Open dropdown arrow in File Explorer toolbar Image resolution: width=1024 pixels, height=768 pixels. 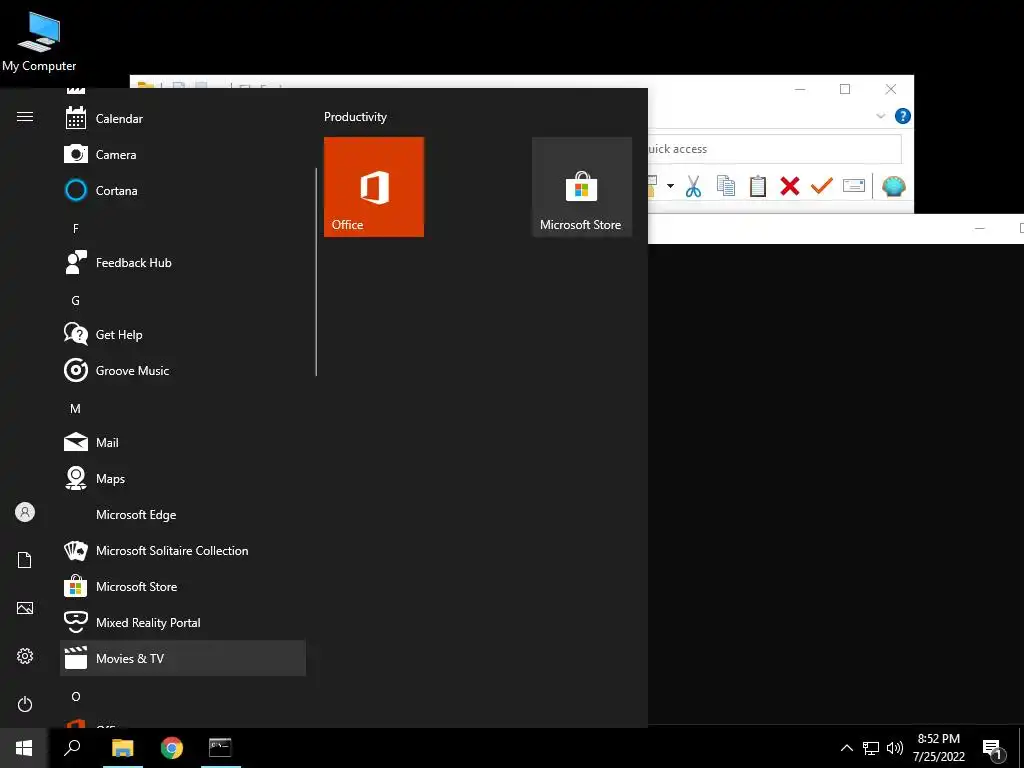click(670, 186)
